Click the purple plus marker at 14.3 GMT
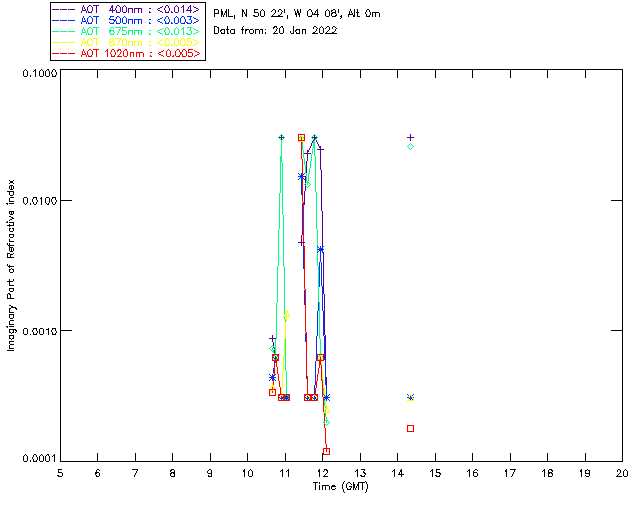Image resolution: width=640 pixels, height=512 pixels. [410, 137]
